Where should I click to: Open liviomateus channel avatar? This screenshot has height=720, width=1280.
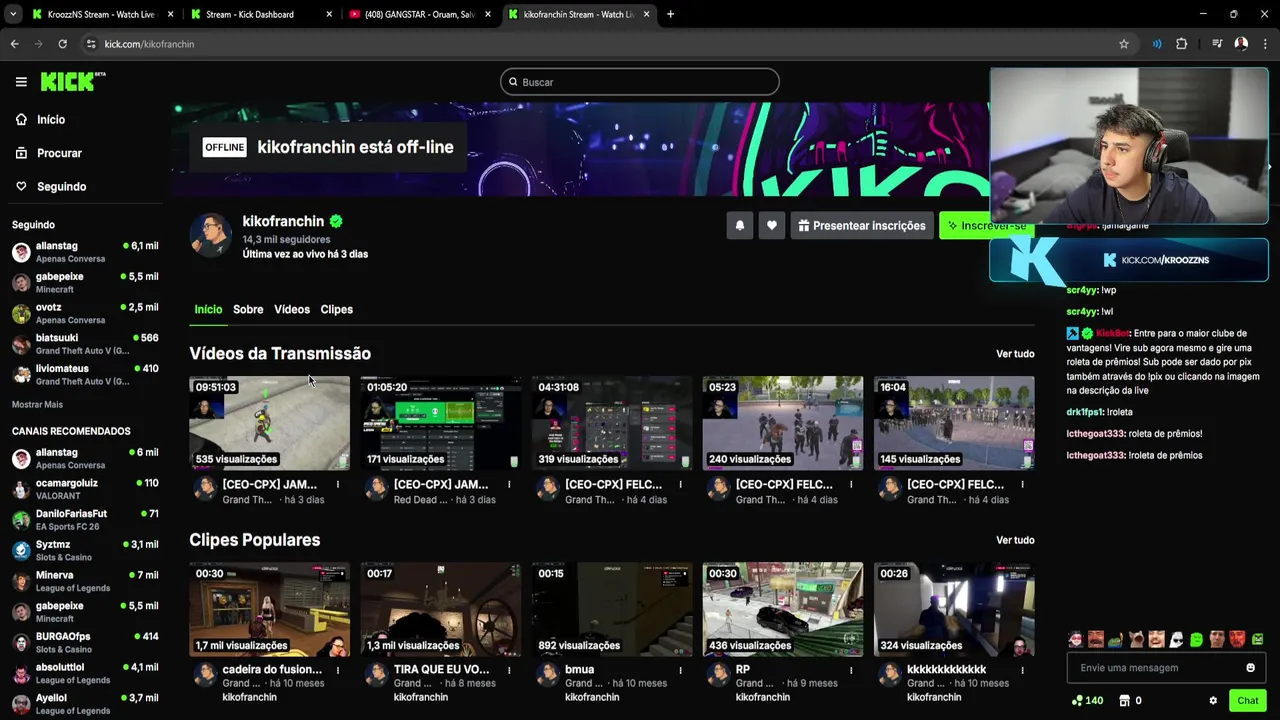click(x=21, y=375)
